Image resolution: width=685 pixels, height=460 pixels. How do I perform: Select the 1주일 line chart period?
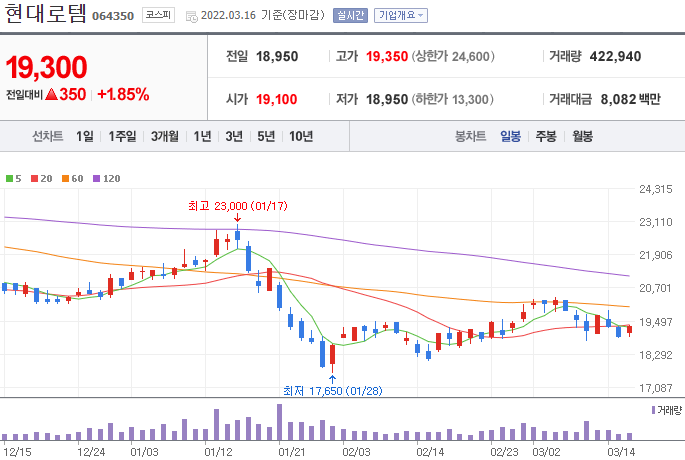coord(122,136)
